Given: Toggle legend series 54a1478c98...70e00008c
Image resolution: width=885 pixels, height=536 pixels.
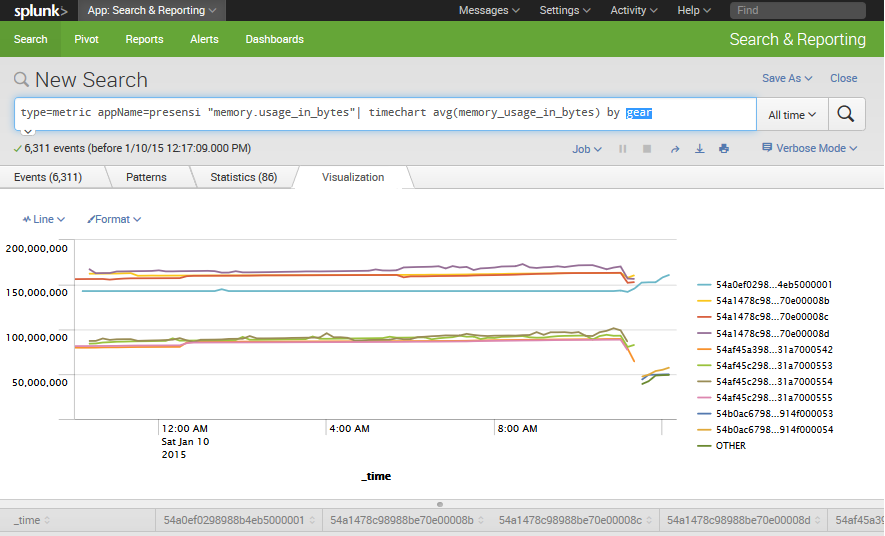Looking at the screenshot, I should [x=763, y=317].
